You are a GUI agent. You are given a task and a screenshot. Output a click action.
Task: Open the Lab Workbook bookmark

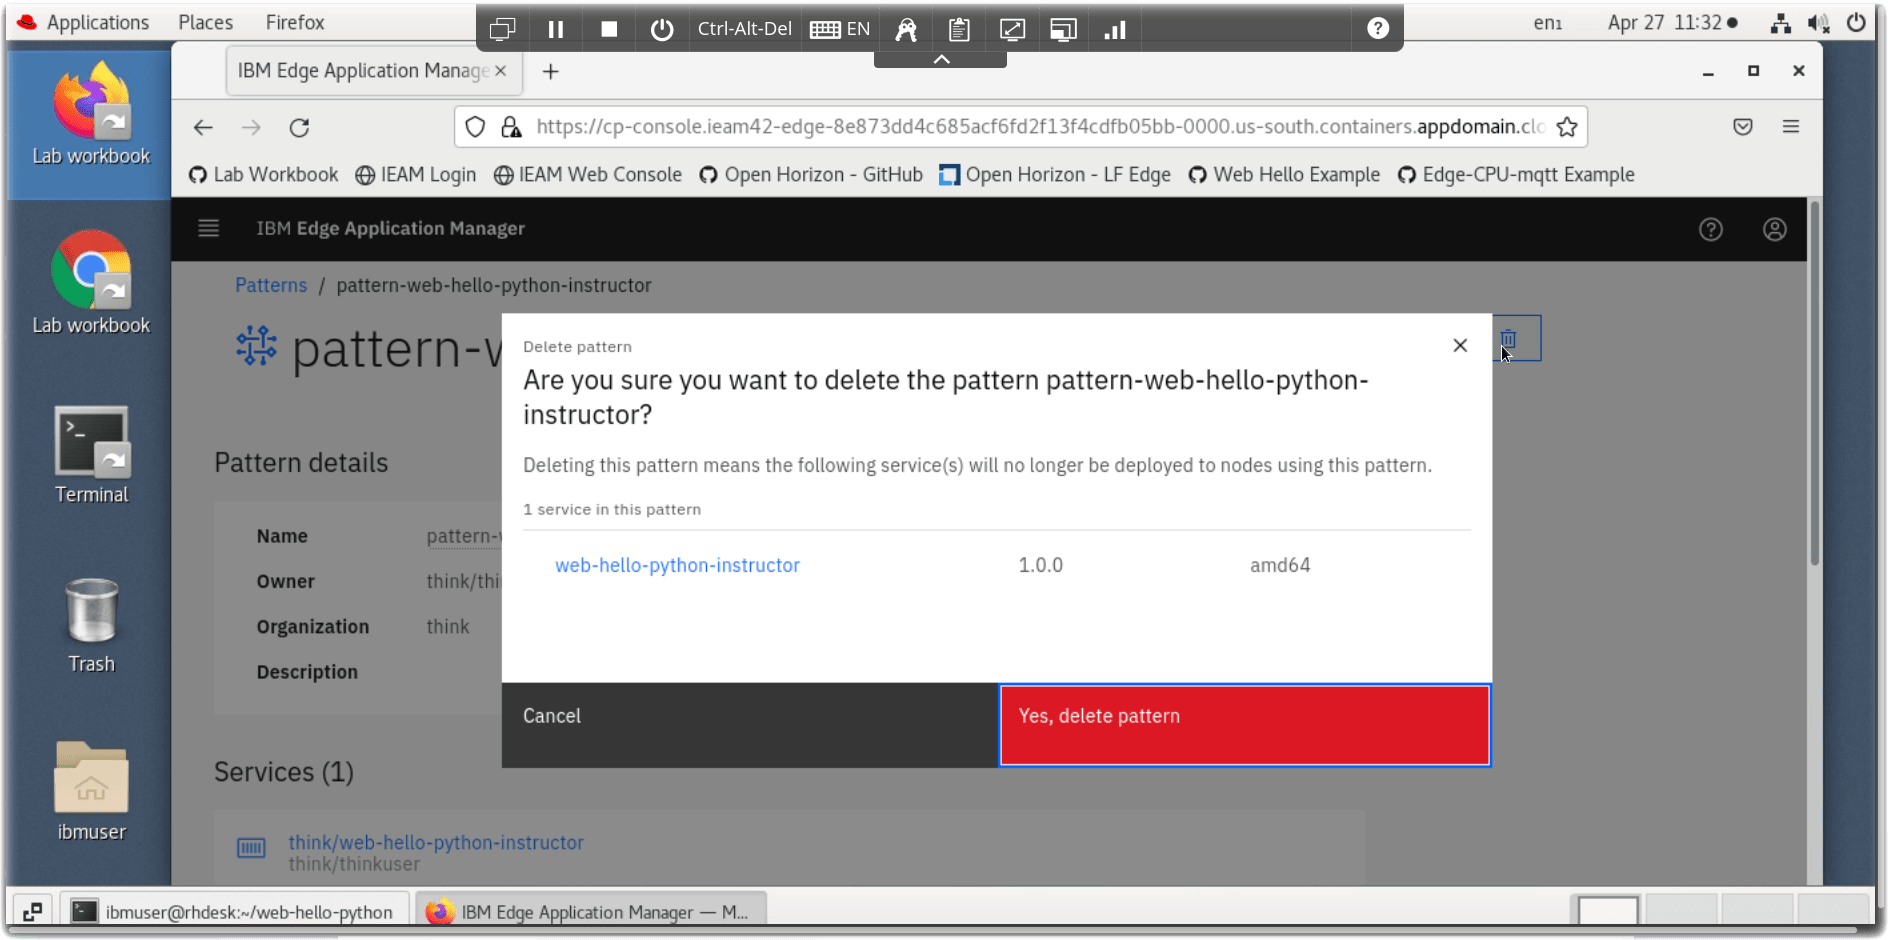264,175
